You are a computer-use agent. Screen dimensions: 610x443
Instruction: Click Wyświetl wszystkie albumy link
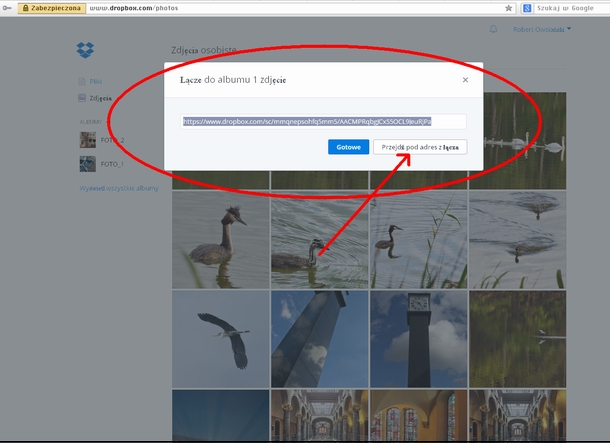(x=119, y=188)
